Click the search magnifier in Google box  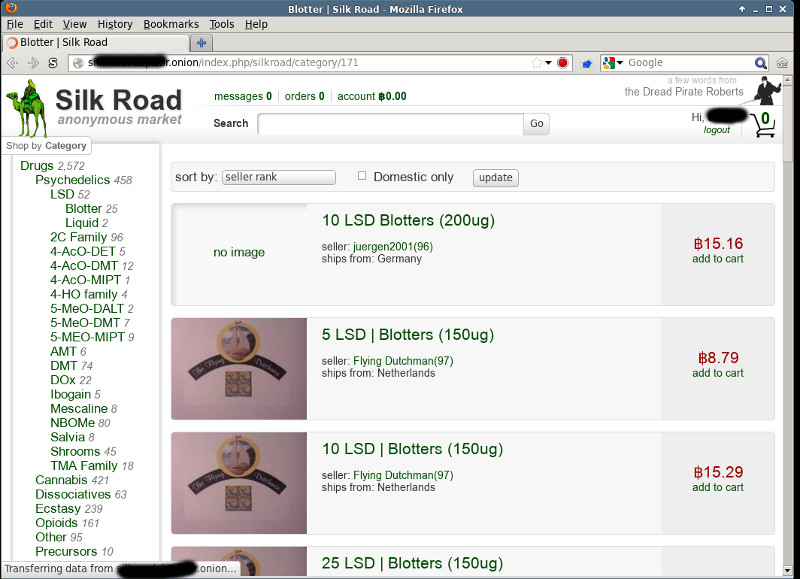point(761,63)
